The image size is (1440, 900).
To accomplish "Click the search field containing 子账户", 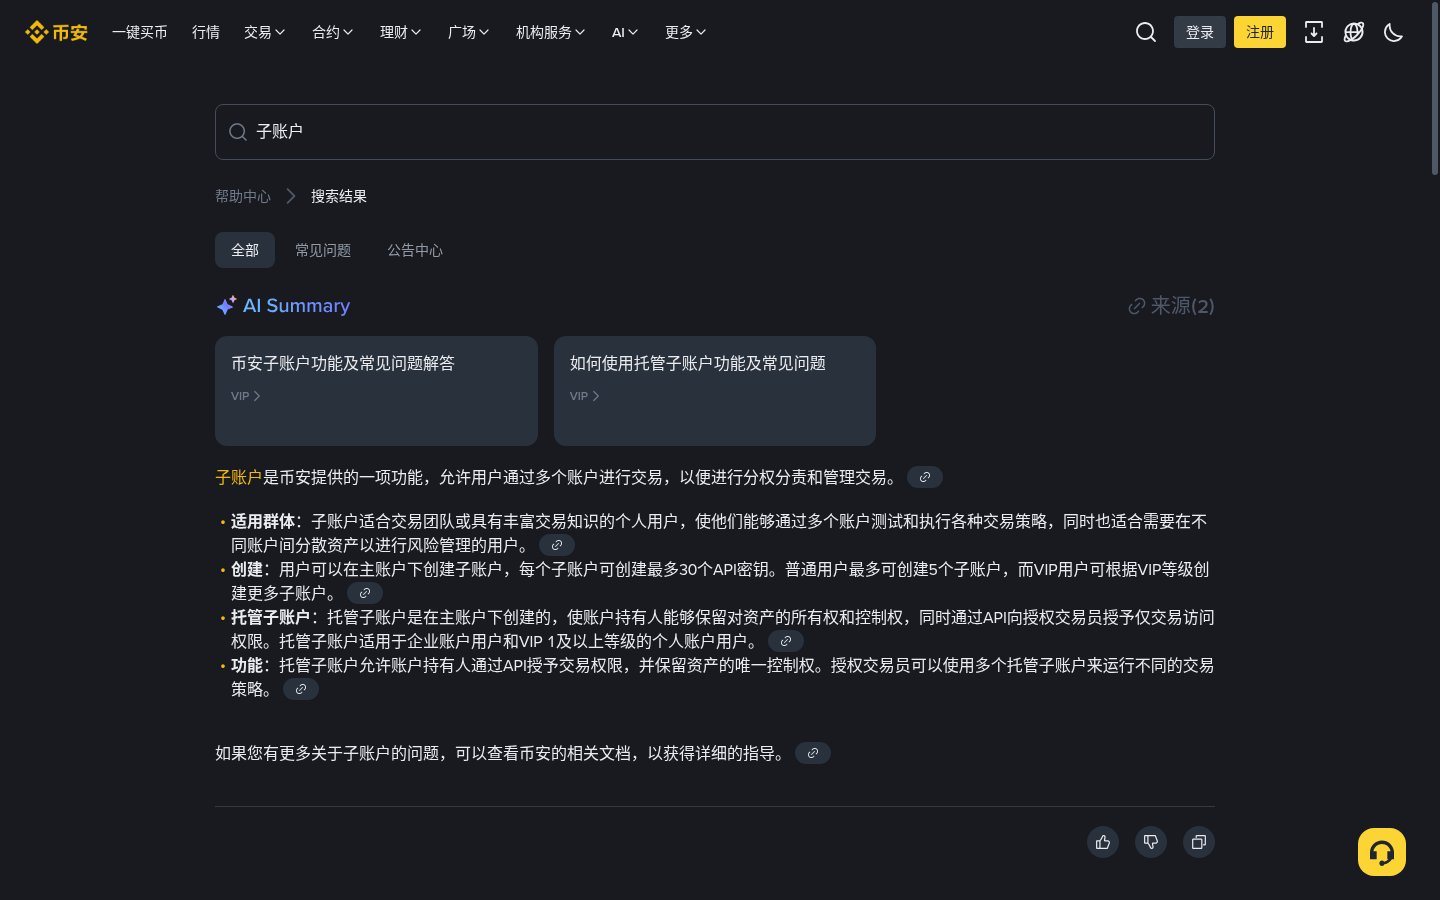I will [715, 132].
